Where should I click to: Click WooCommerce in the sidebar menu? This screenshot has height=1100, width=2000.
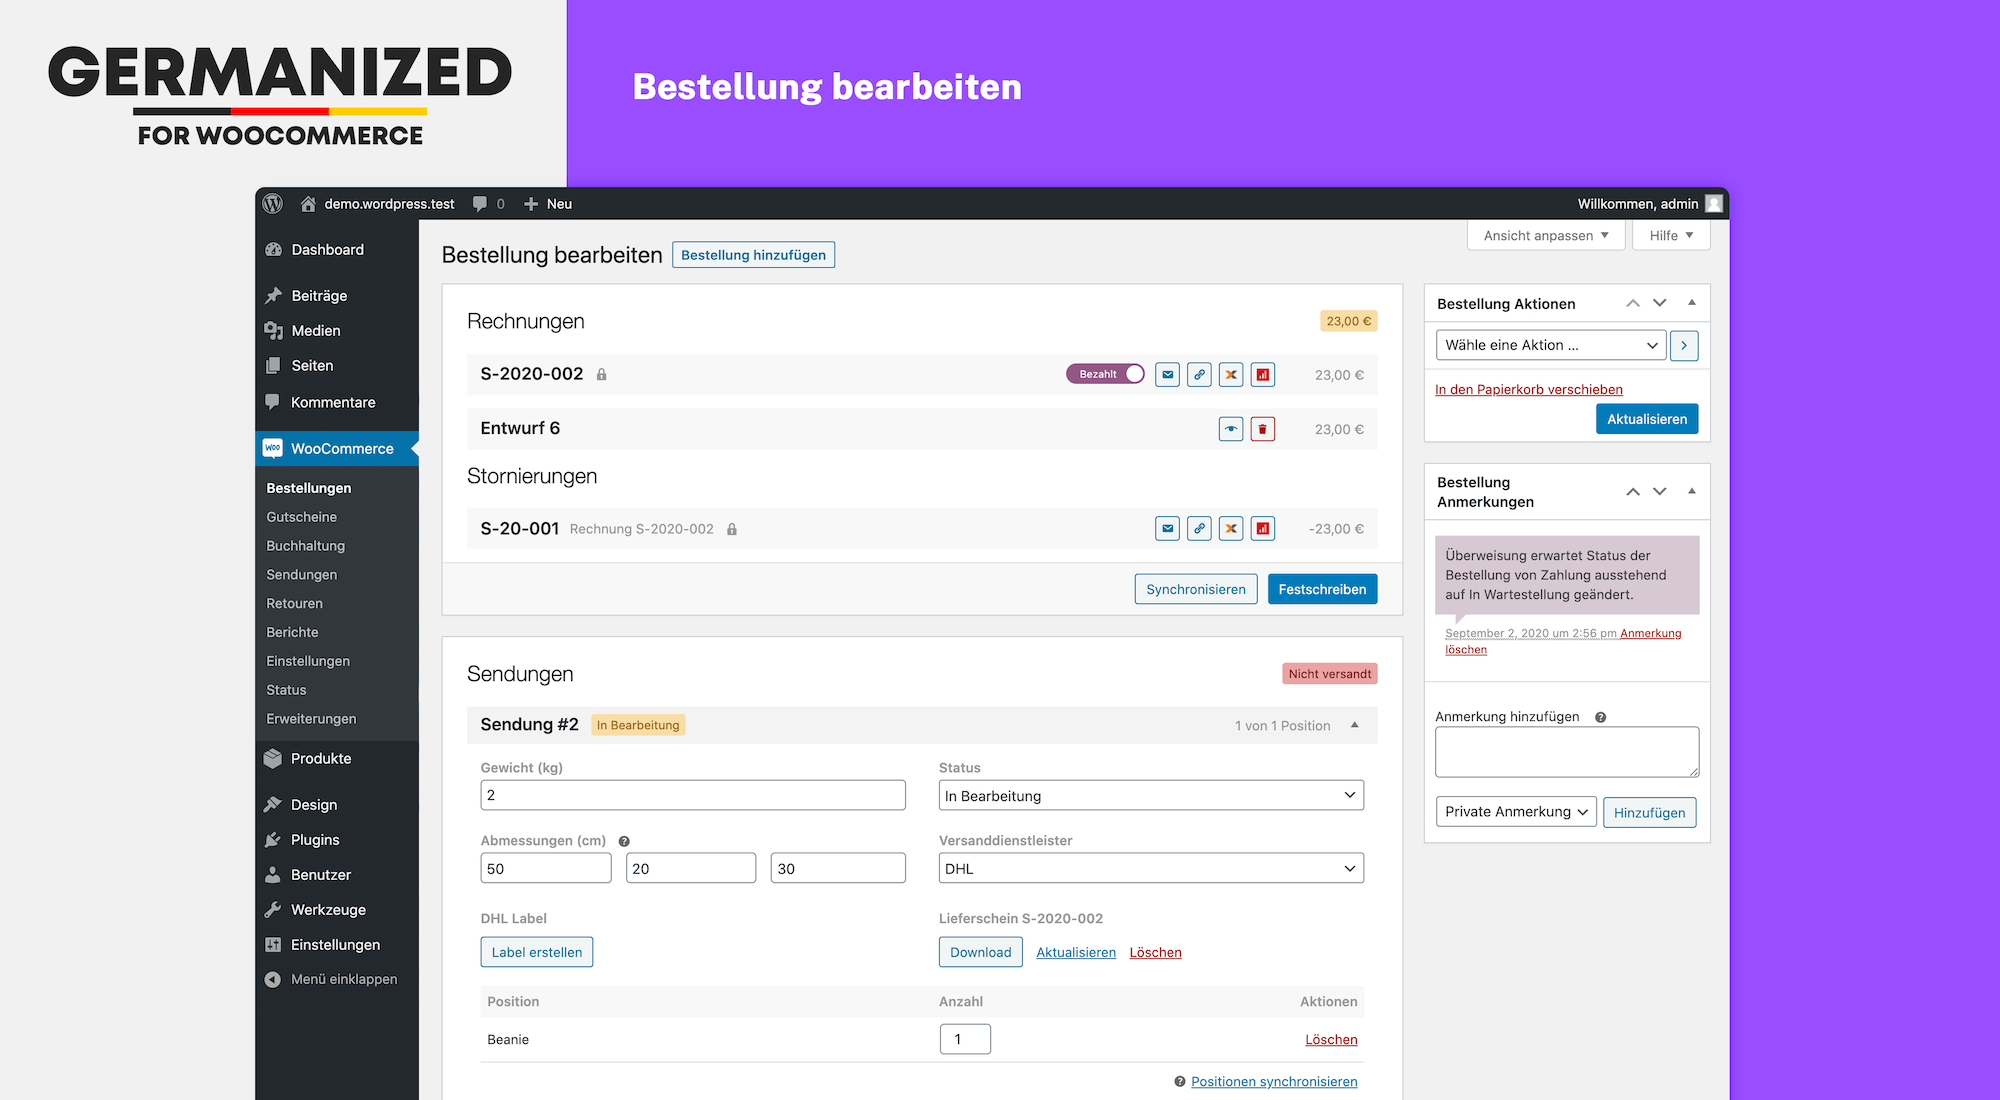pyautogui.click(x=343, y=446)
